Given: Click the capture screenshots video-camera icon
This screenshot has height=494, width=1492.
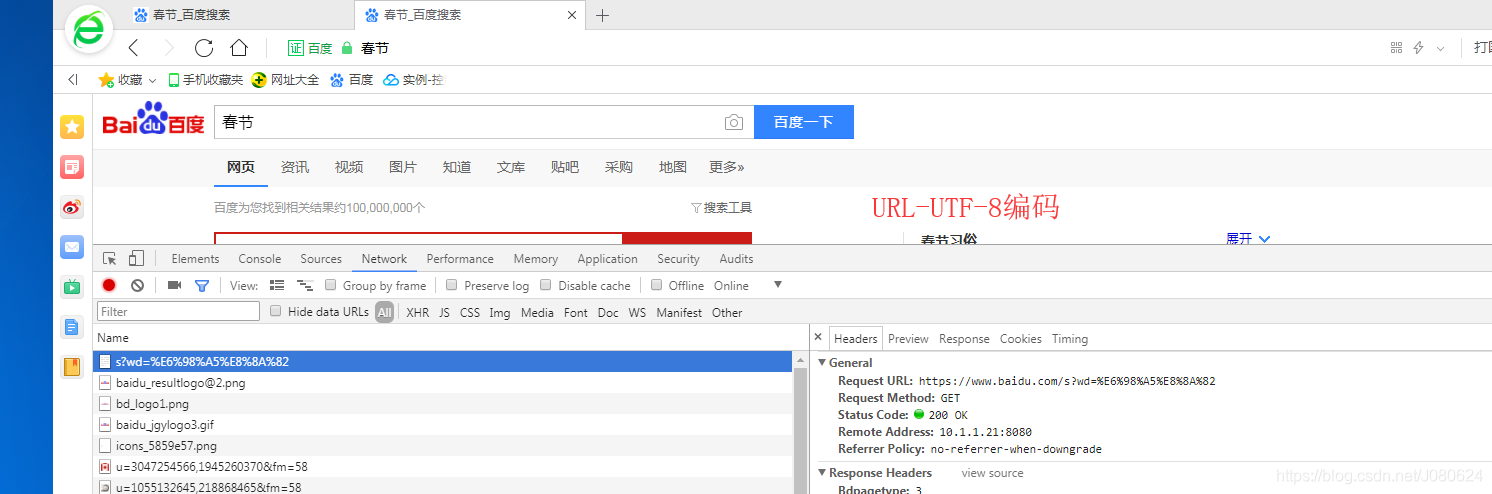Looking at the screenshot, I should click(174, 285).
